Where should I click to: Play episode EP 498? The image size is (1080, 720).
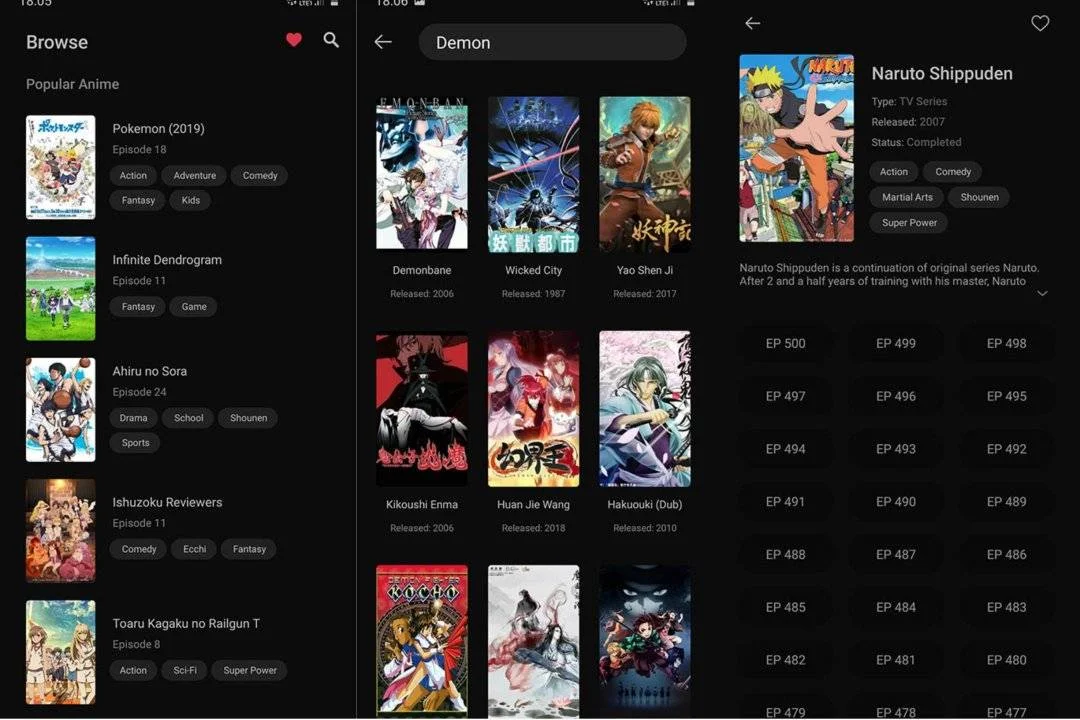click(1006, 343)
